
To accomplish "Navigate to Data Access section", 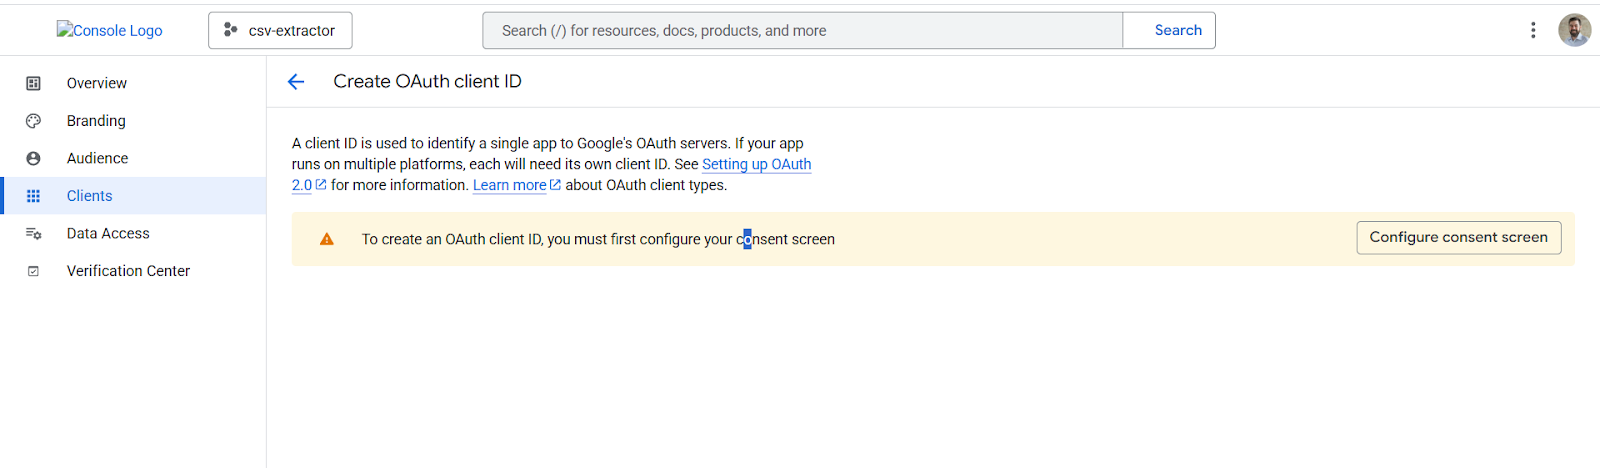I will click(x=108, y=233).
